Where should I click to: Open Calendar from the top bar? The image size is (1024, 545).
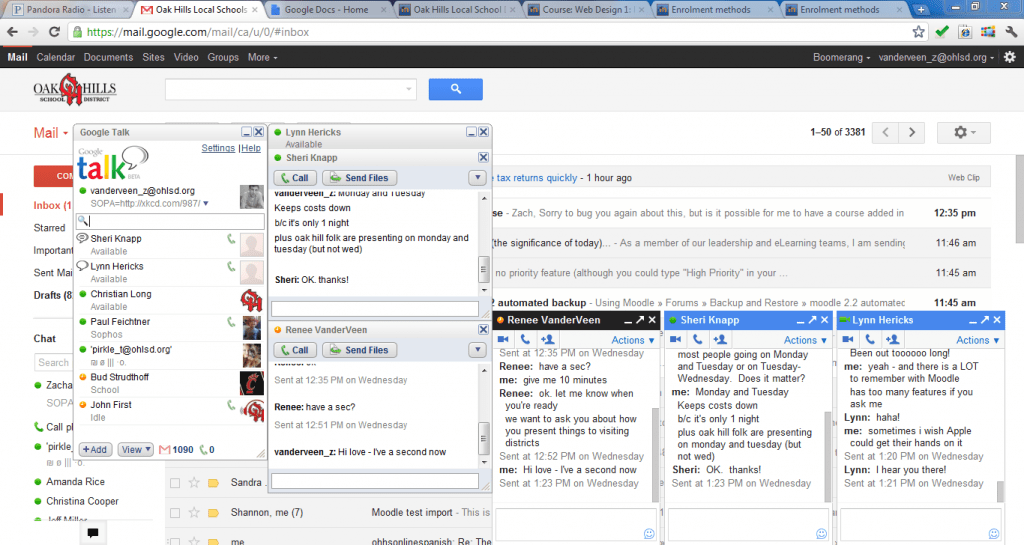pos(56,57)
